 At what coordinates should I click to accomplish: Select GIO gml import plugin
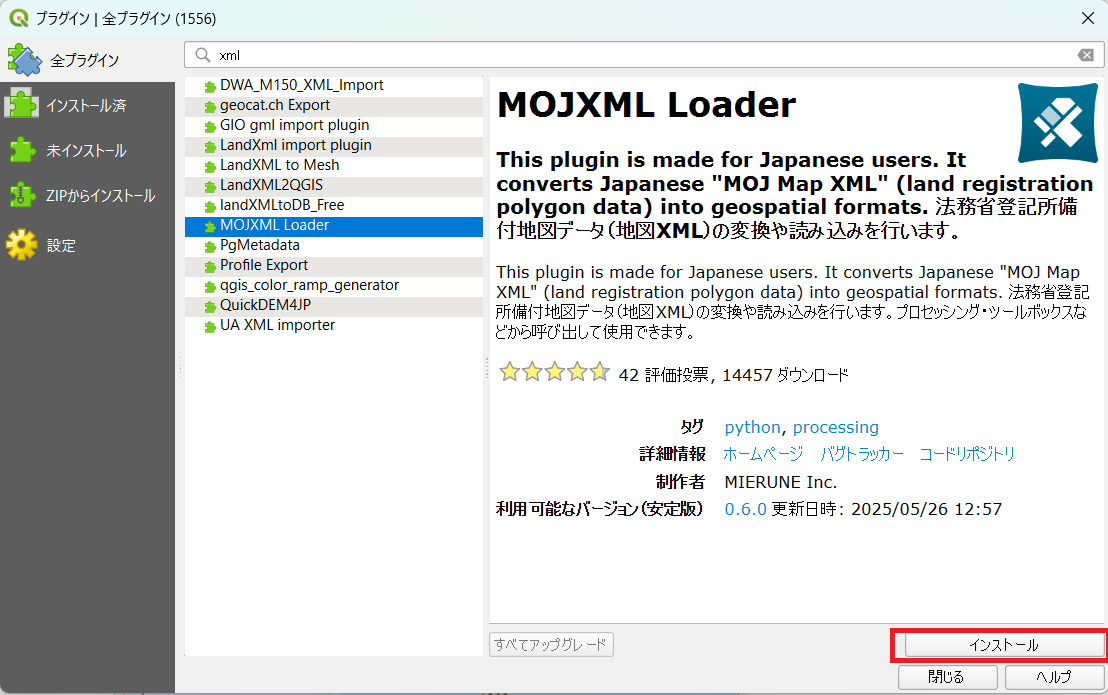pyautogui.click(x=334, y=125)
